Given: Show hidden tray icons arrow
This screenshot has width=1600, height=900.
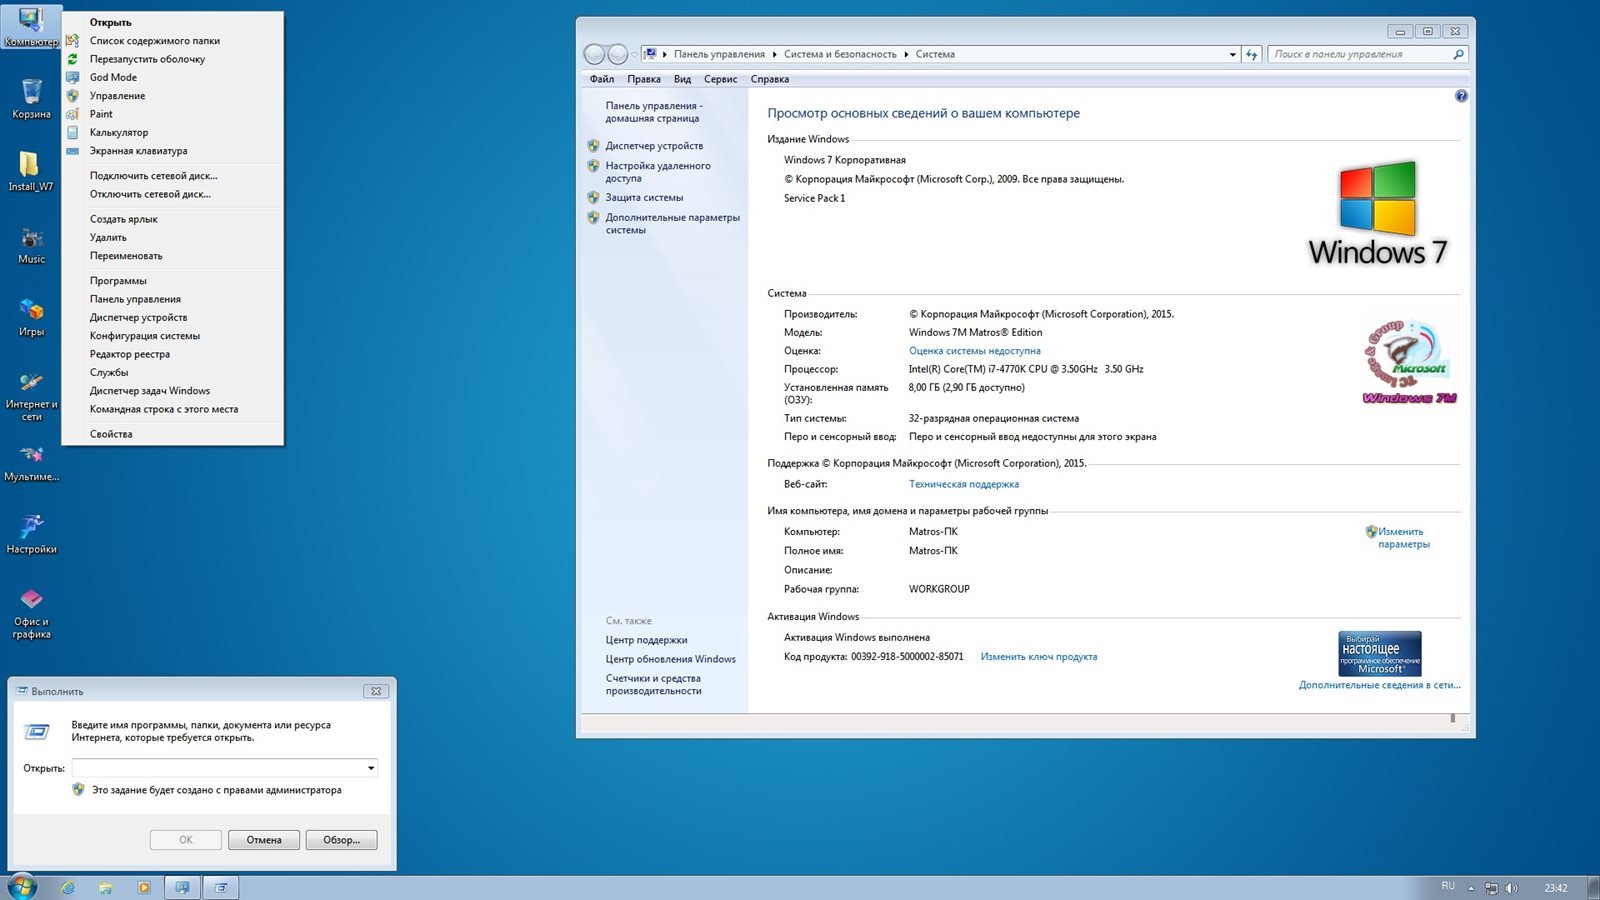Looking at the screenshot, I should click(1471, 888).
